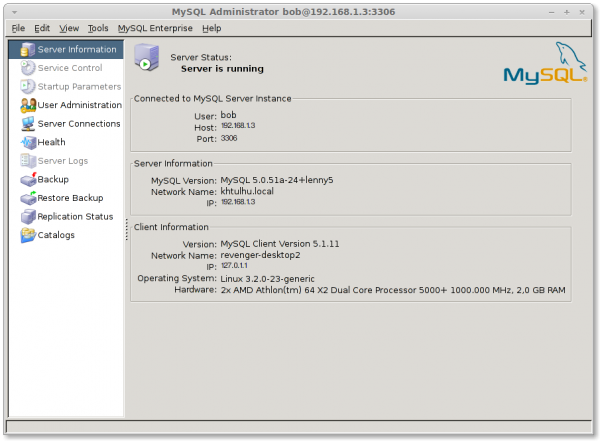Click the Restore Backup drive icon
This screenshot has height=441, width=600.
tap(28, 198)
